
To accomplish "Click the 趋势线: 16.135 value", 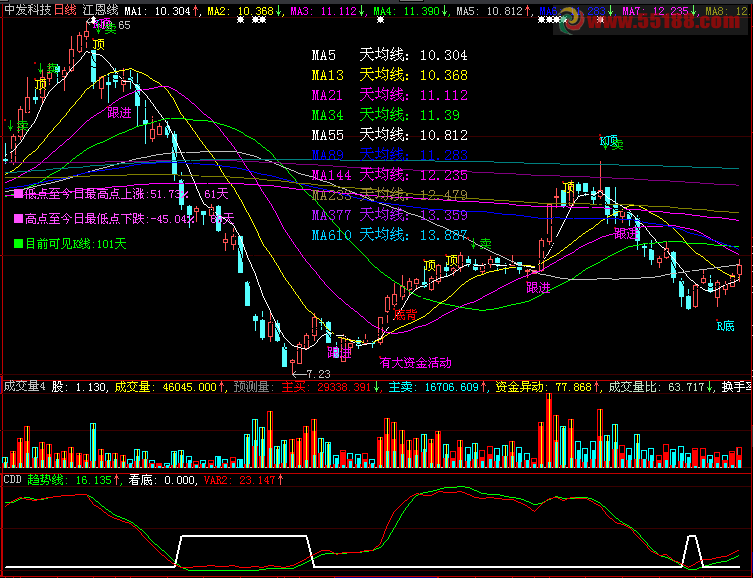I will click(73, 480).
